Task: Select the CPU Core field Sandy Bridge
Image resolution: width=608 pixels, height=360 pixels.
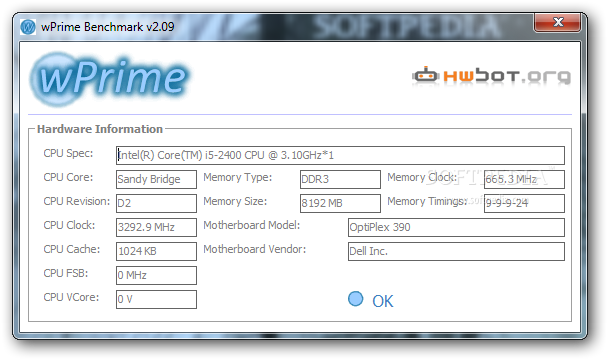Action: (x=156, y=179)
